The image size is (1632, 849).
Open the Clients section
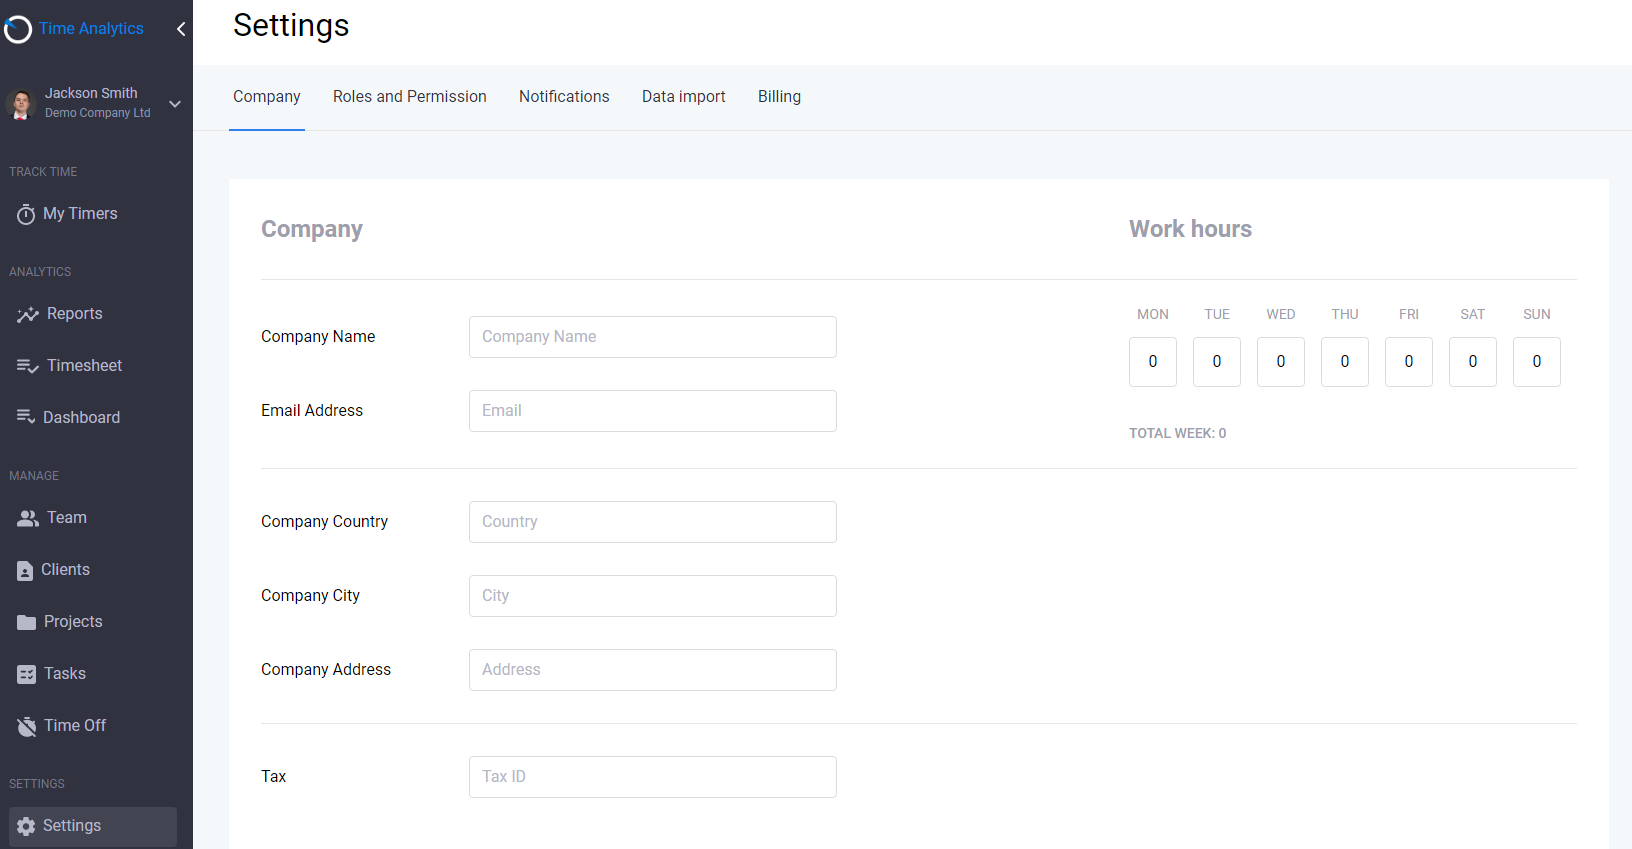(66, 570)
